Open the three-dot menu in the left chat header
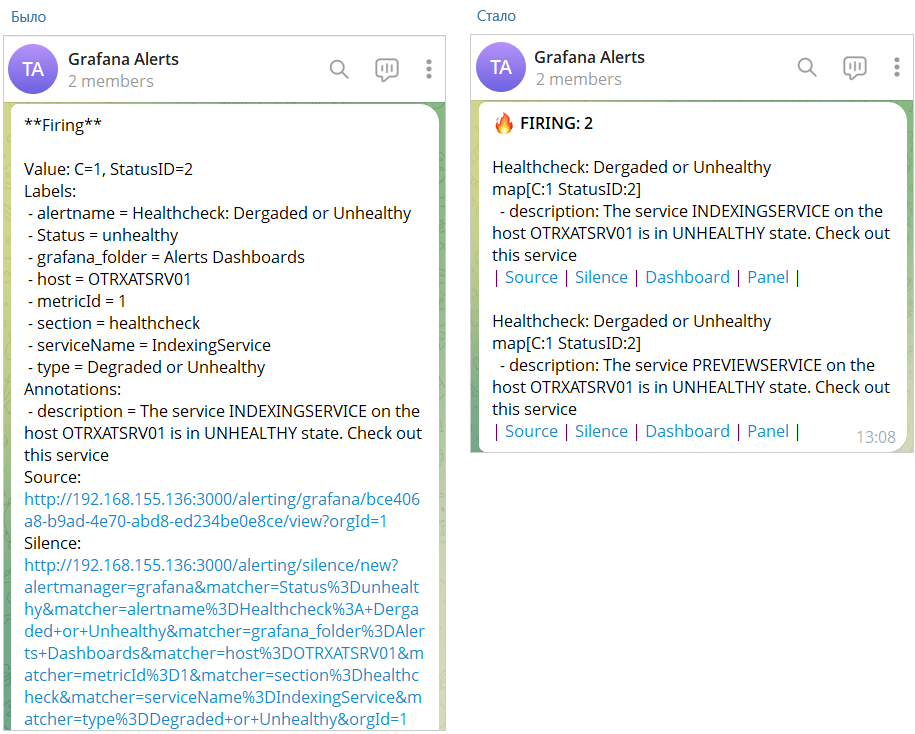This screenshot has height=734, width=915. tap(429, 69)
